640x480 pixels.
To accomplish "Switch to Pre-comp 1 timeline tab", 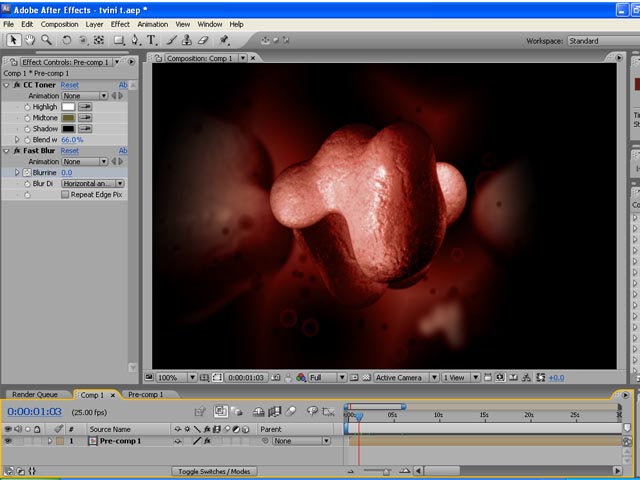I will 145,395.
